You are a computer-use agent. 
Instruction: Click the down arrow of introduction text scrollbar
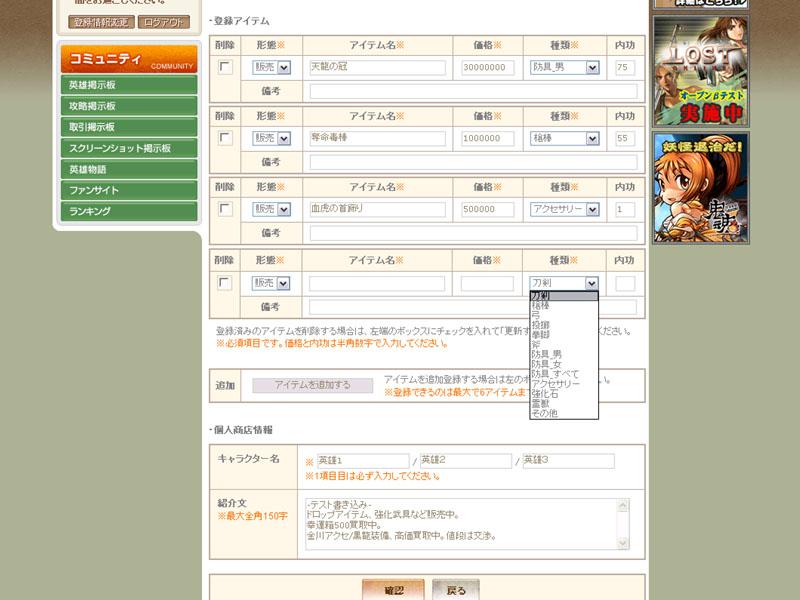(623, 543)
